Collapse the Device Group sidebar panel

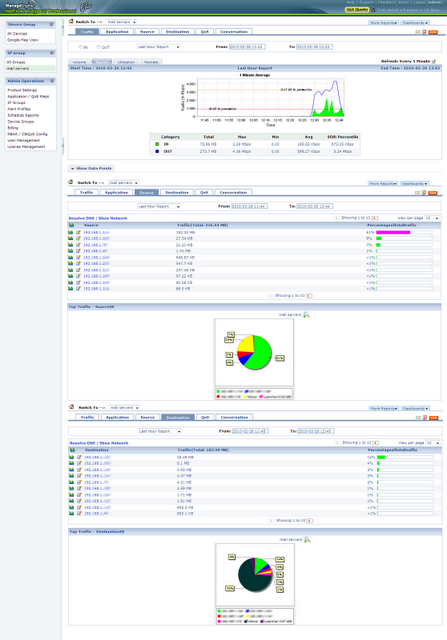tap(51, 24)
